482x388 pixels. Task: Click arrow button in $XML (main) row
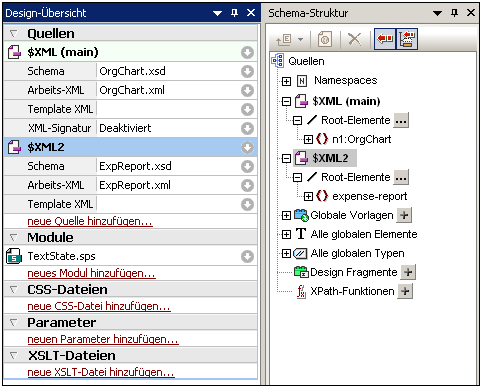[x=247, y=52]
